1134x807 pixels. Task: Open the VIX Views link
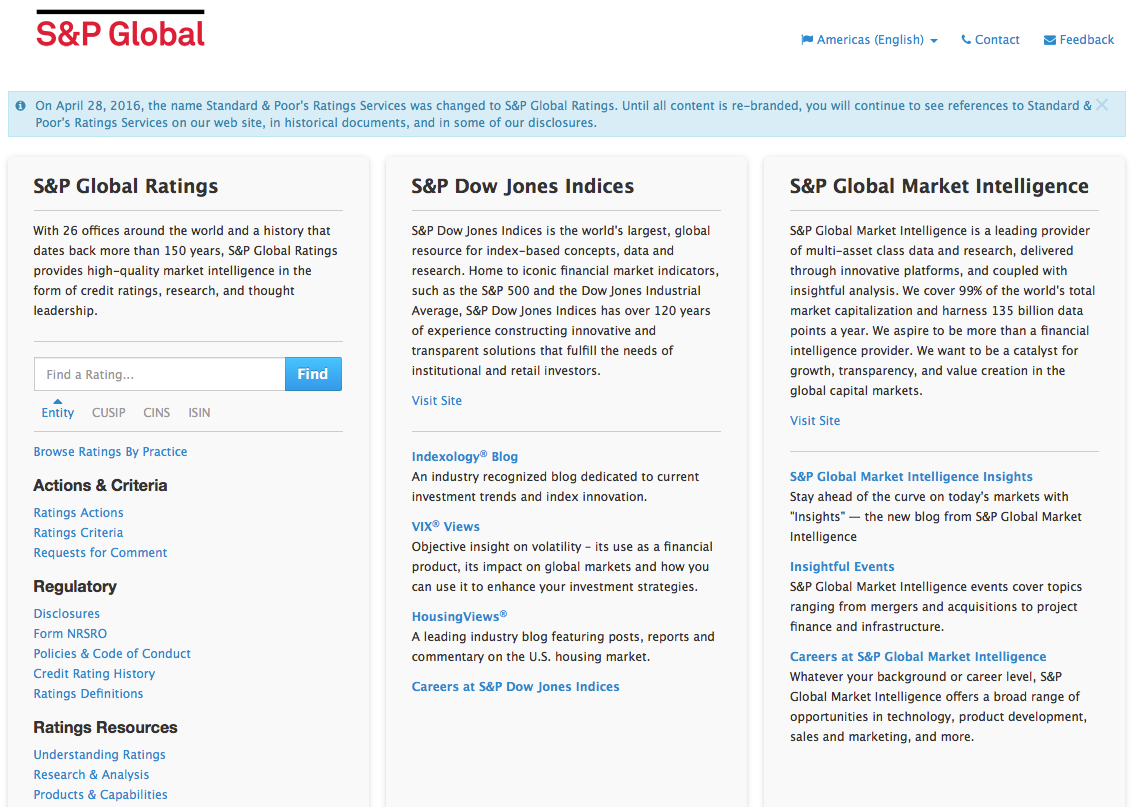click(x=446, y=526)
